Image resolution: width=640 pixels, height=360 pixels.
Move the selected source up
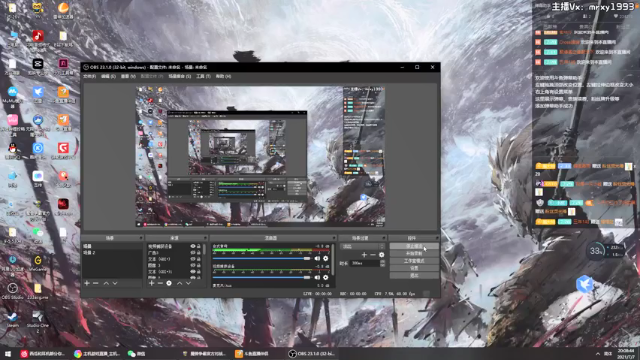(x=179, y=283)
